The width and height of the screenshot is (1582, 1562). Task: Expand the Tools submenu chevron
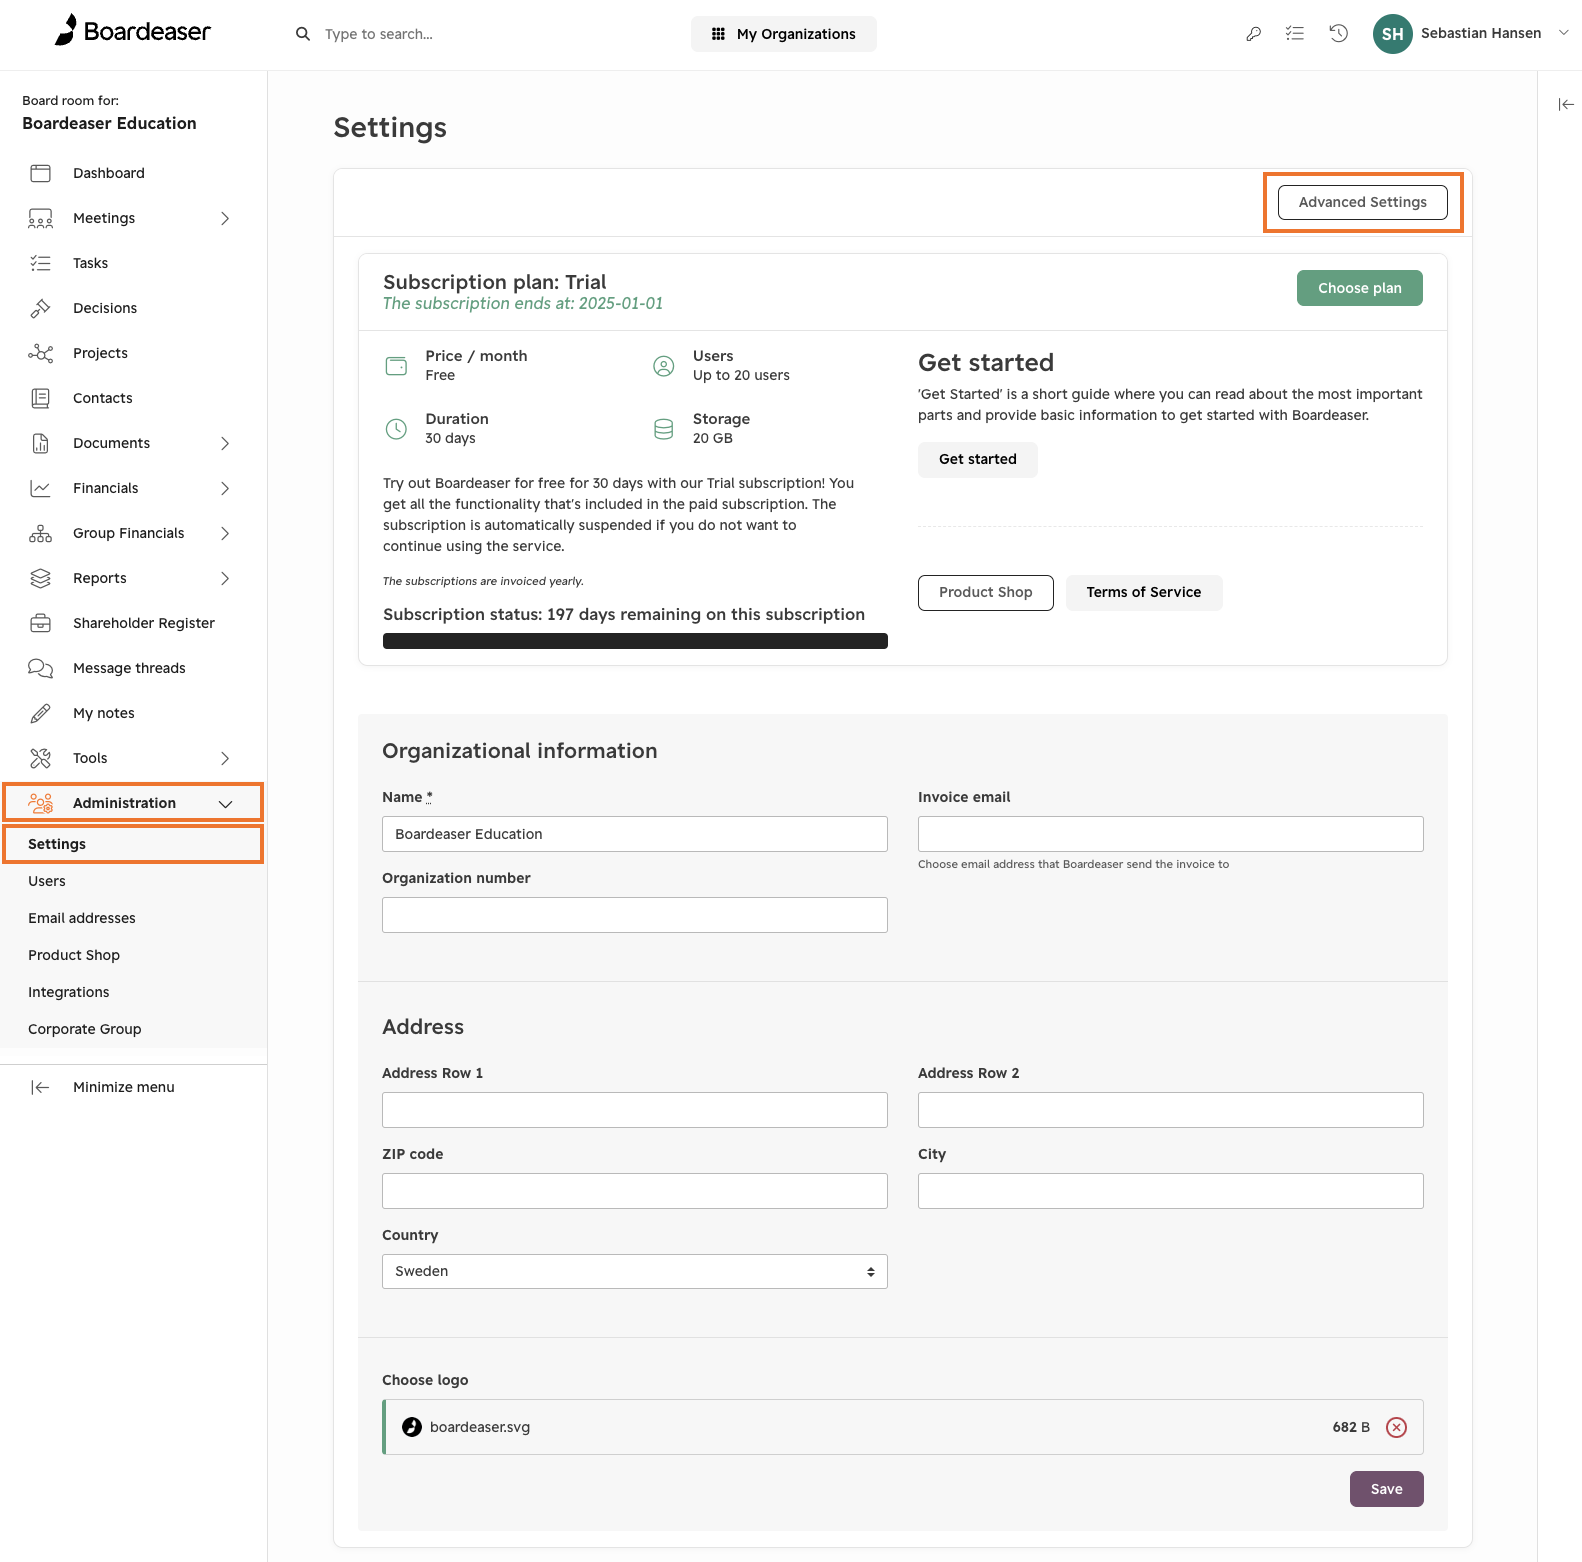225,758
